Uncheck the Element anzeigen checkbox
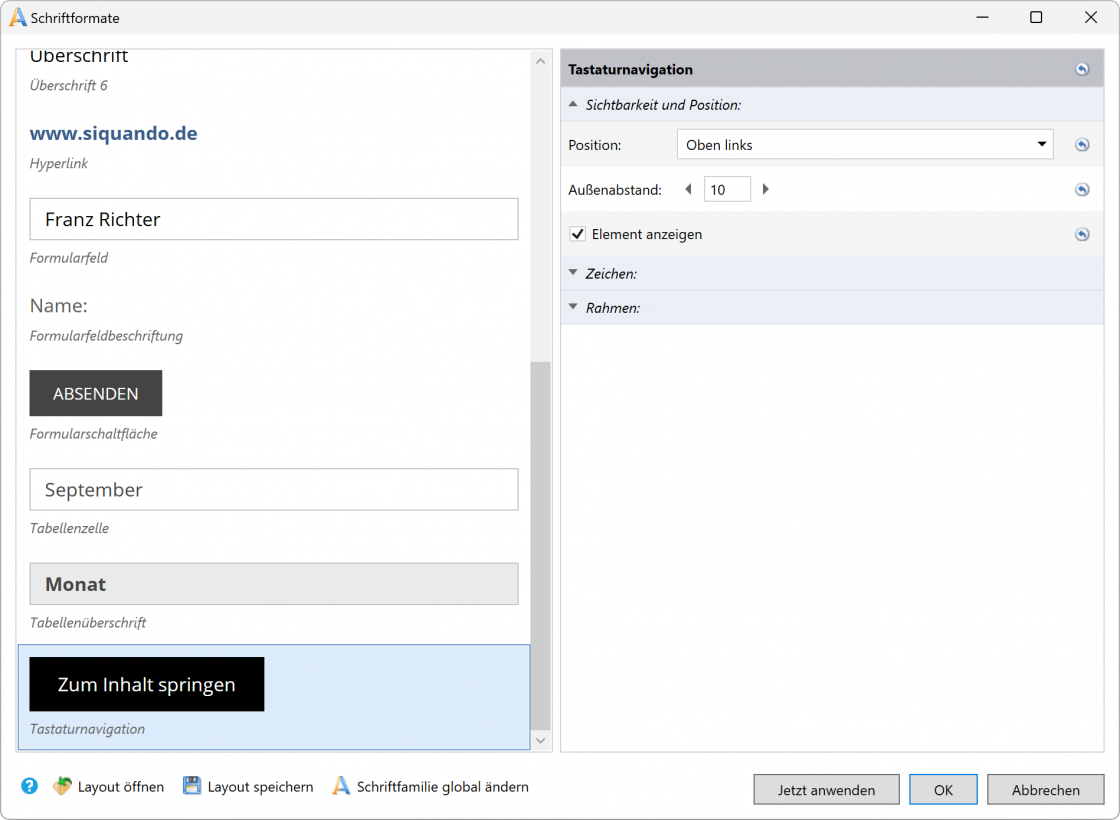Viewport: 1120px width, 820px height. [577, 234]
